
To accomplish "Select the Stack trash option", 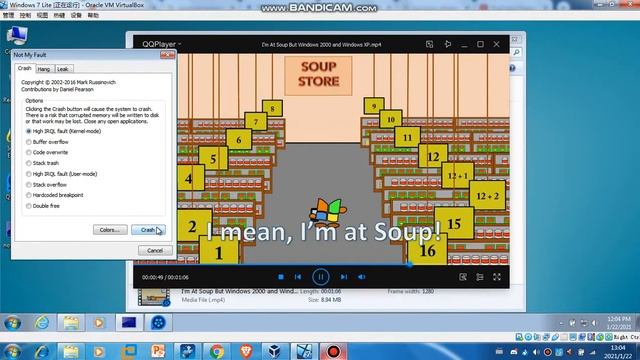I will (42, 163).
